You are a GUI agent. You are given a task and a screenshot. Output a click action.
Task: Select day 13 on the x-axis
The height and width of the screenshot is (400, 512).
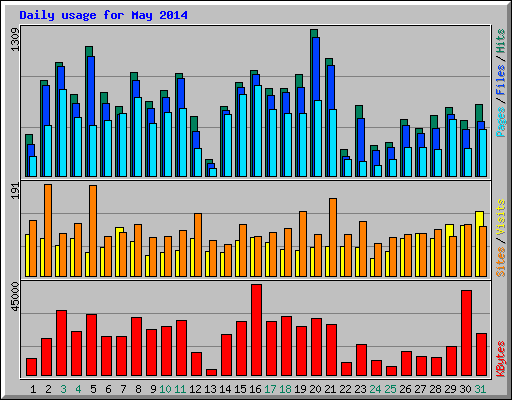pyautogui.click(x=210, y=389)
